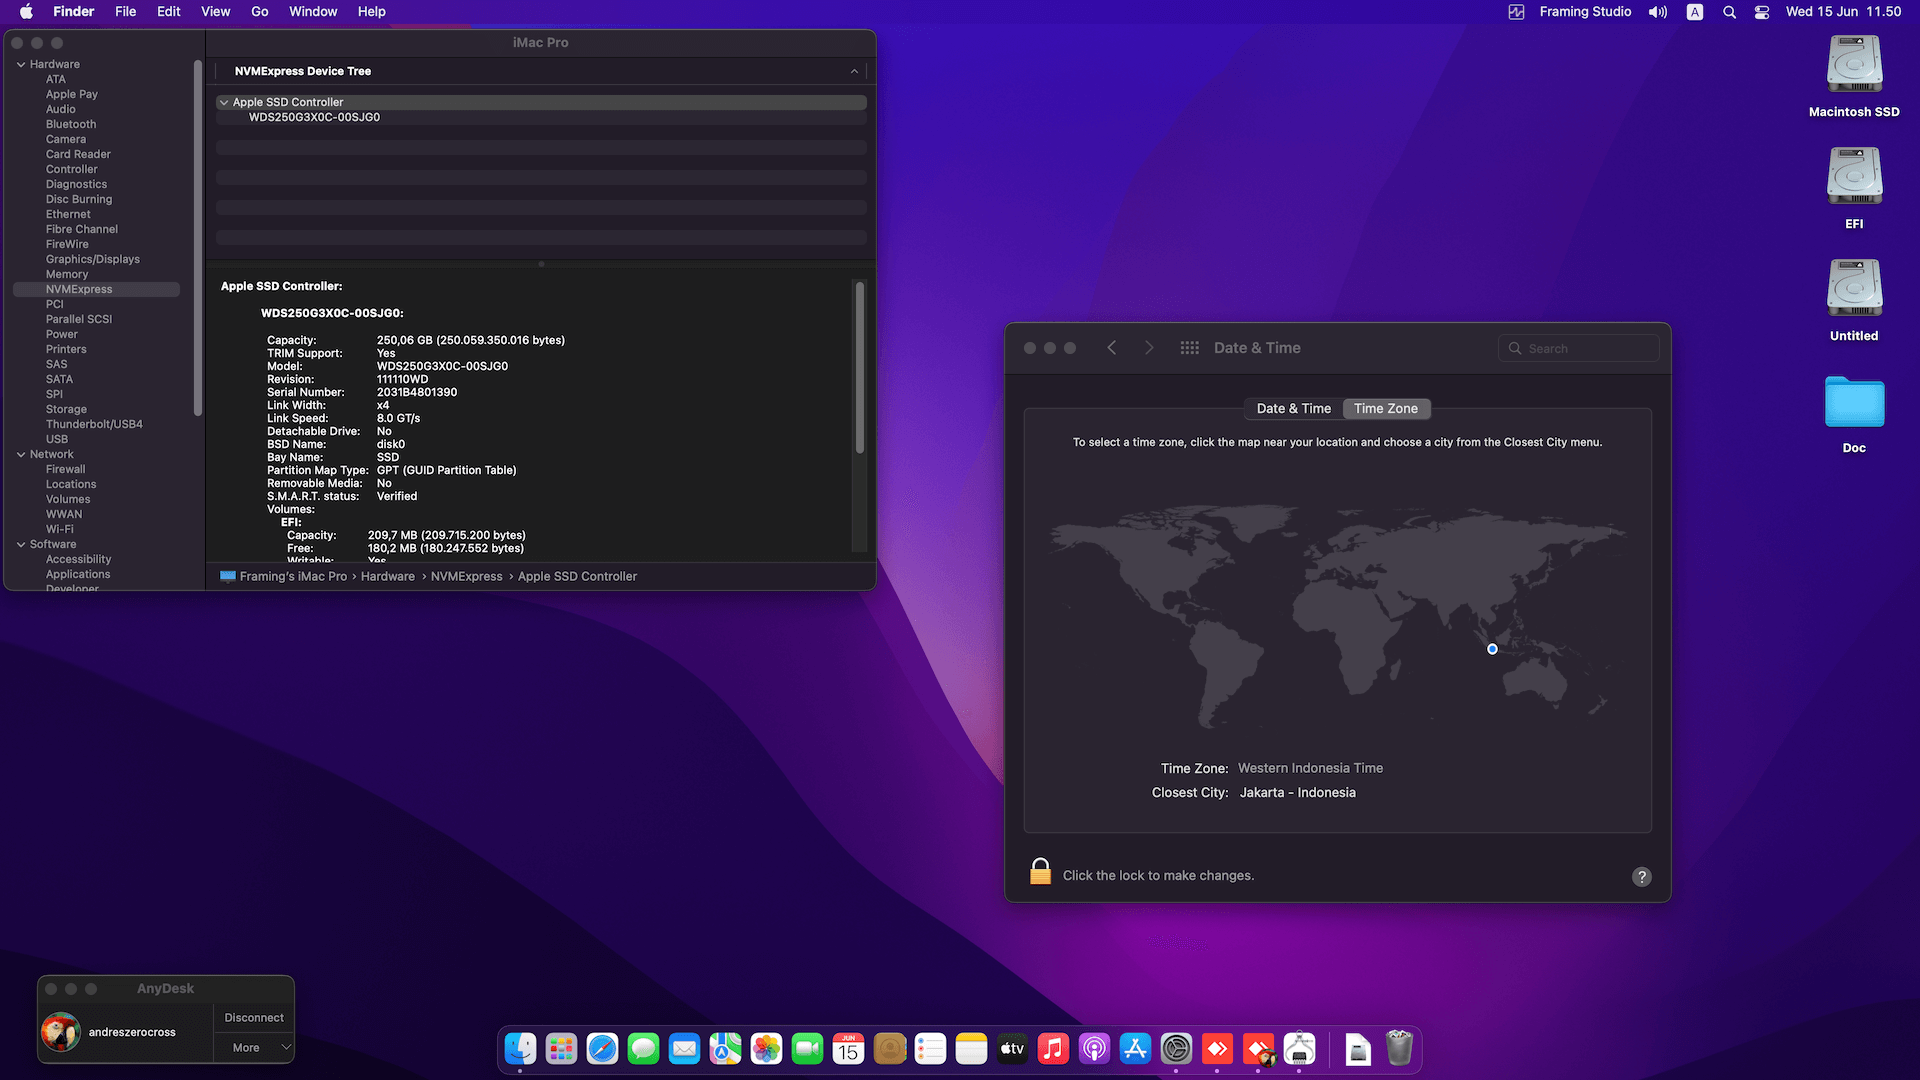Collapse the Hardware section in sidebar
This screenshot has width=1920, height=1080.
tap(21, 64)
